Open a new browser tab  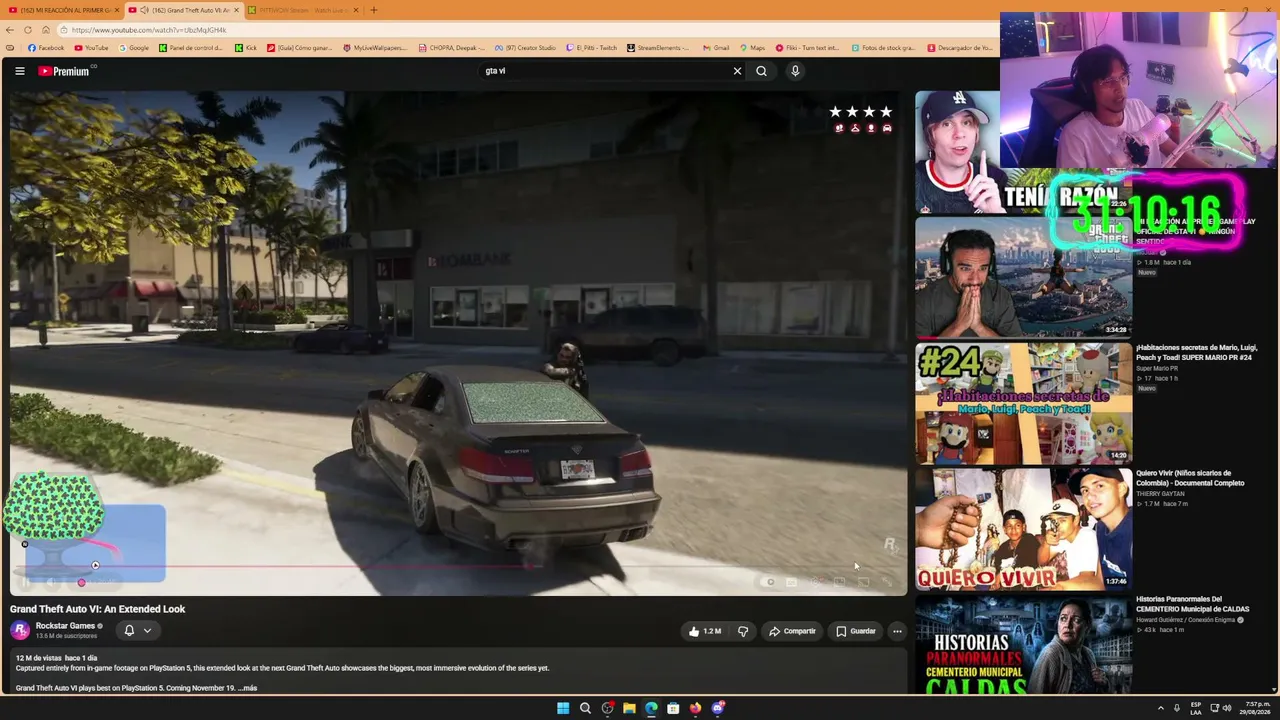pos(374,10)
